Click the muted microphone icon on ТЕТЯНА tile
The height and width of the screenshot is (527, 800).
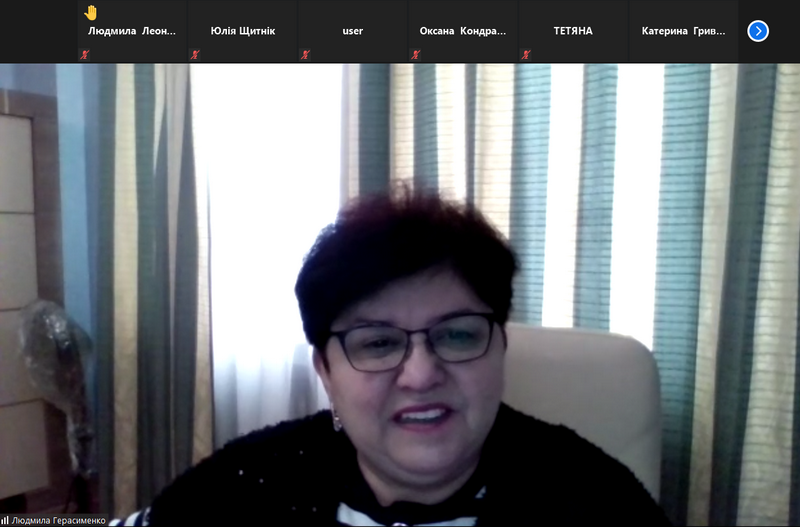[526, 54]
